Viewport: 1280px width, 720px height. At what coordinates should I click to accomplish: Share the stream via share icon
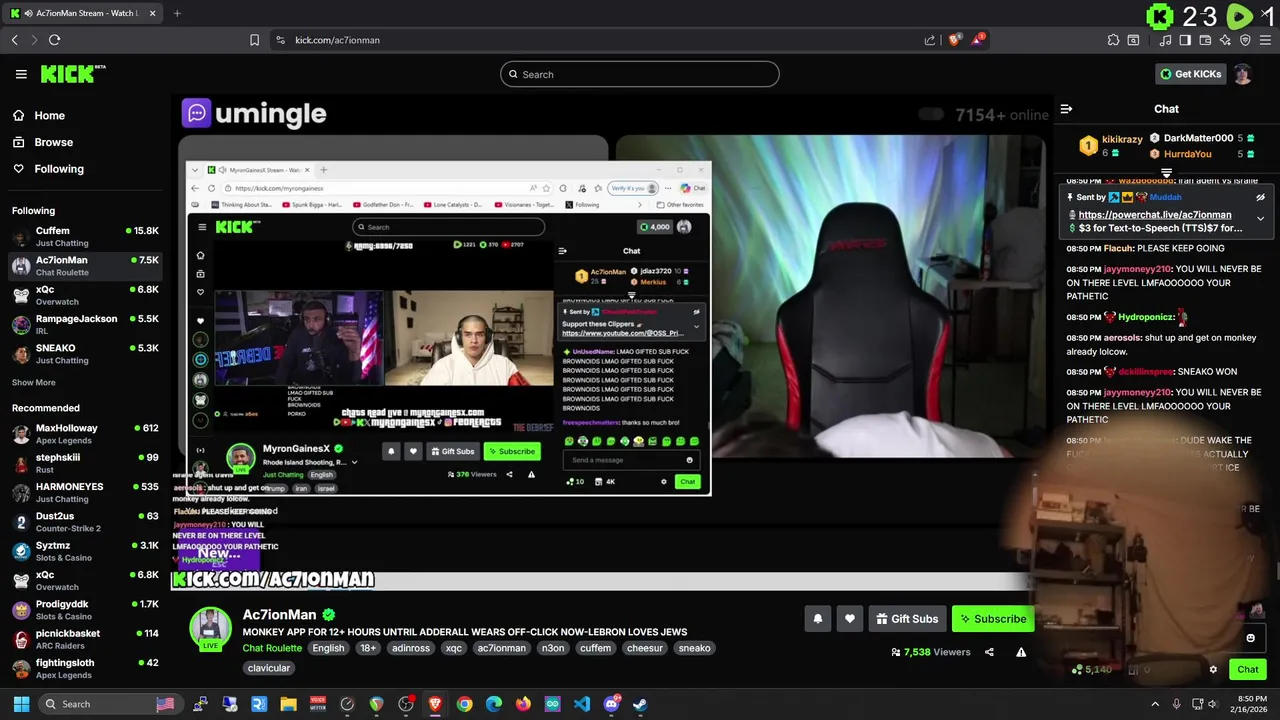click(x=989, y=652)
